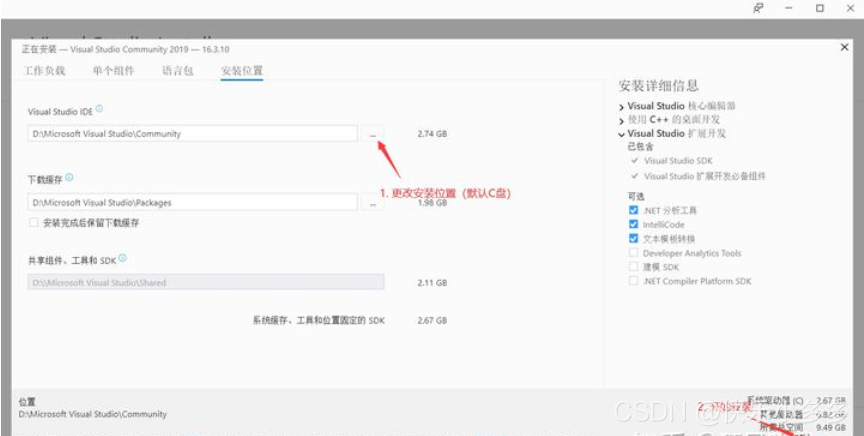864x436 pixels.
Task: Uncheck the .NET 分析工具 option
Action: (634, 210)
